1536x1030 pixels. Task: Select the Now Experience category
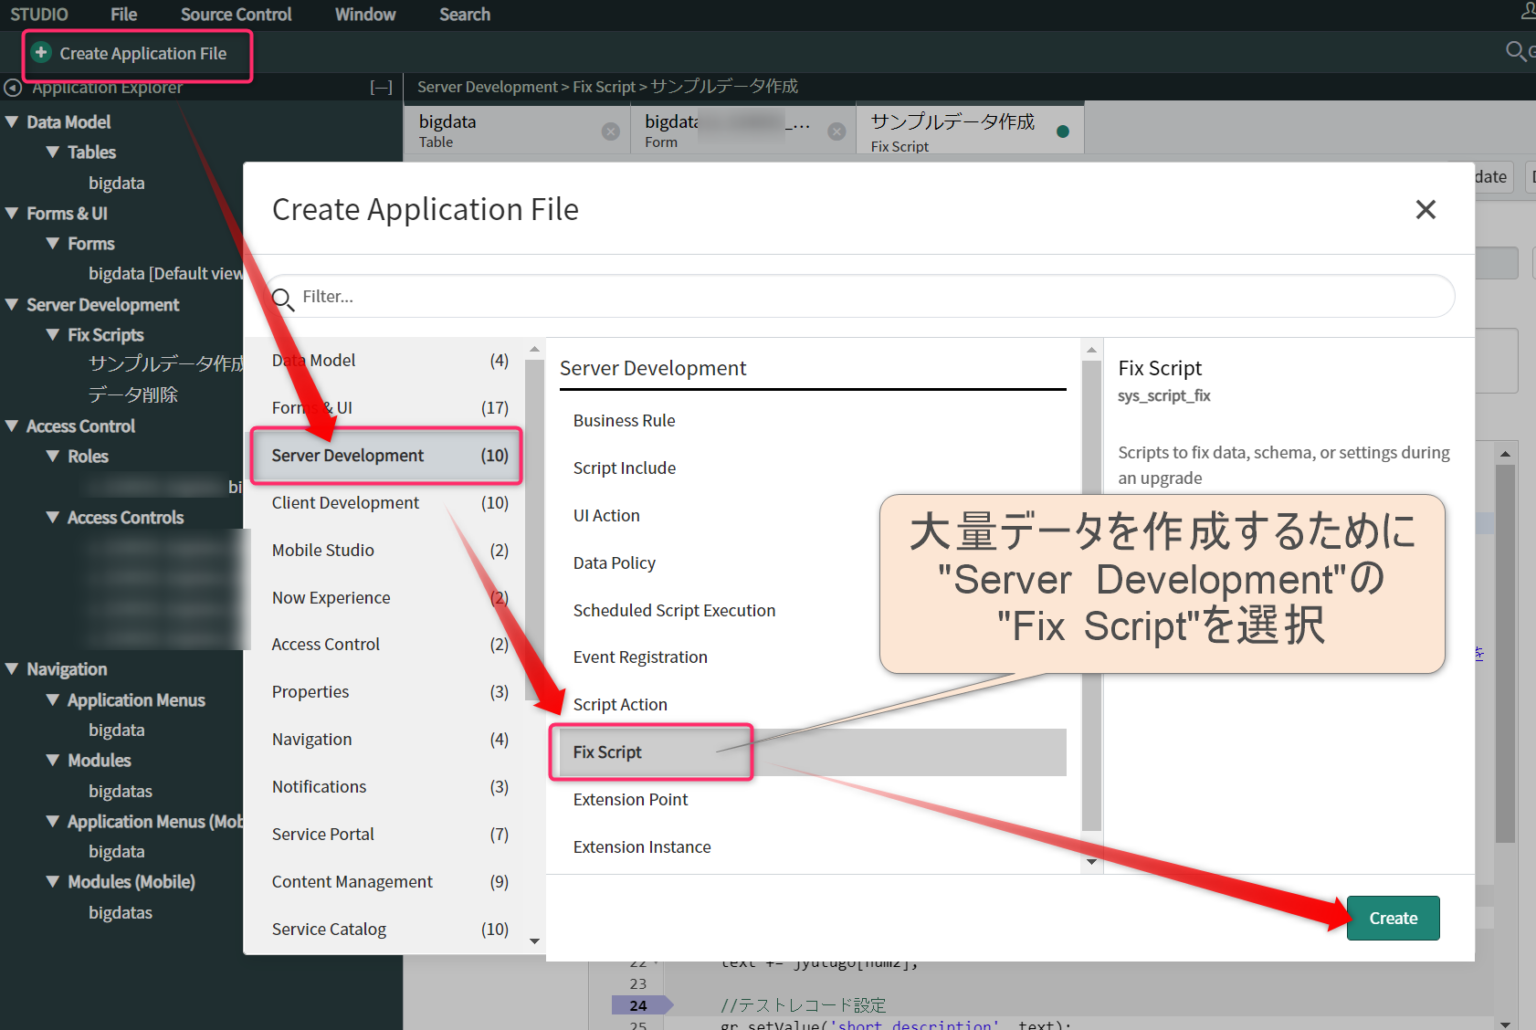(390, 597)
